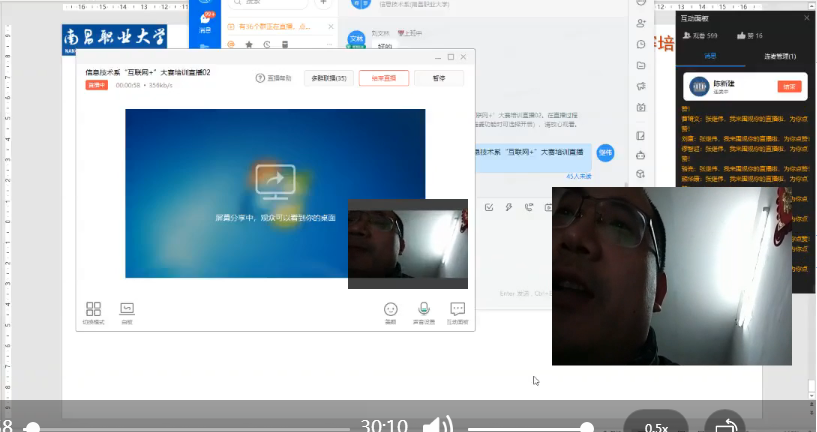This screenshot has height=432, width=817.
Task: Click the video progress bar handle
Action: tap(32, 428)
